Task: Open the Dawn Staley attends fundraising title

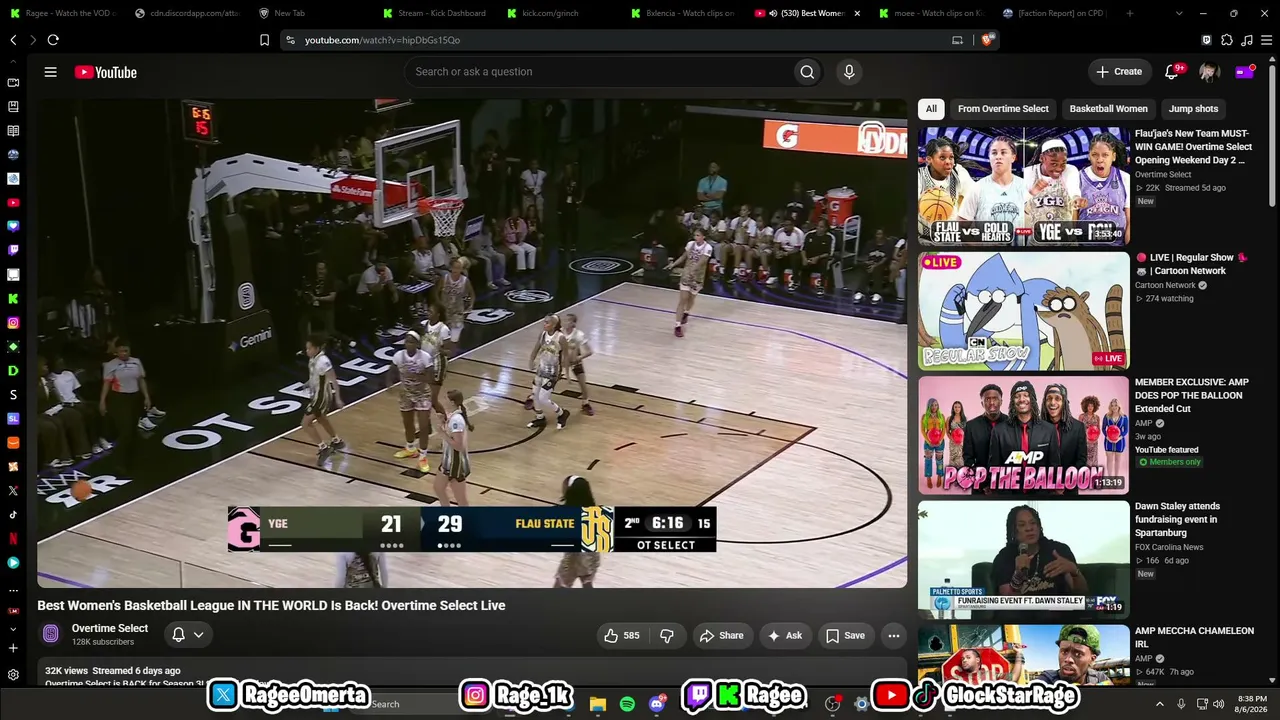Action: (x=1177, y=519)
